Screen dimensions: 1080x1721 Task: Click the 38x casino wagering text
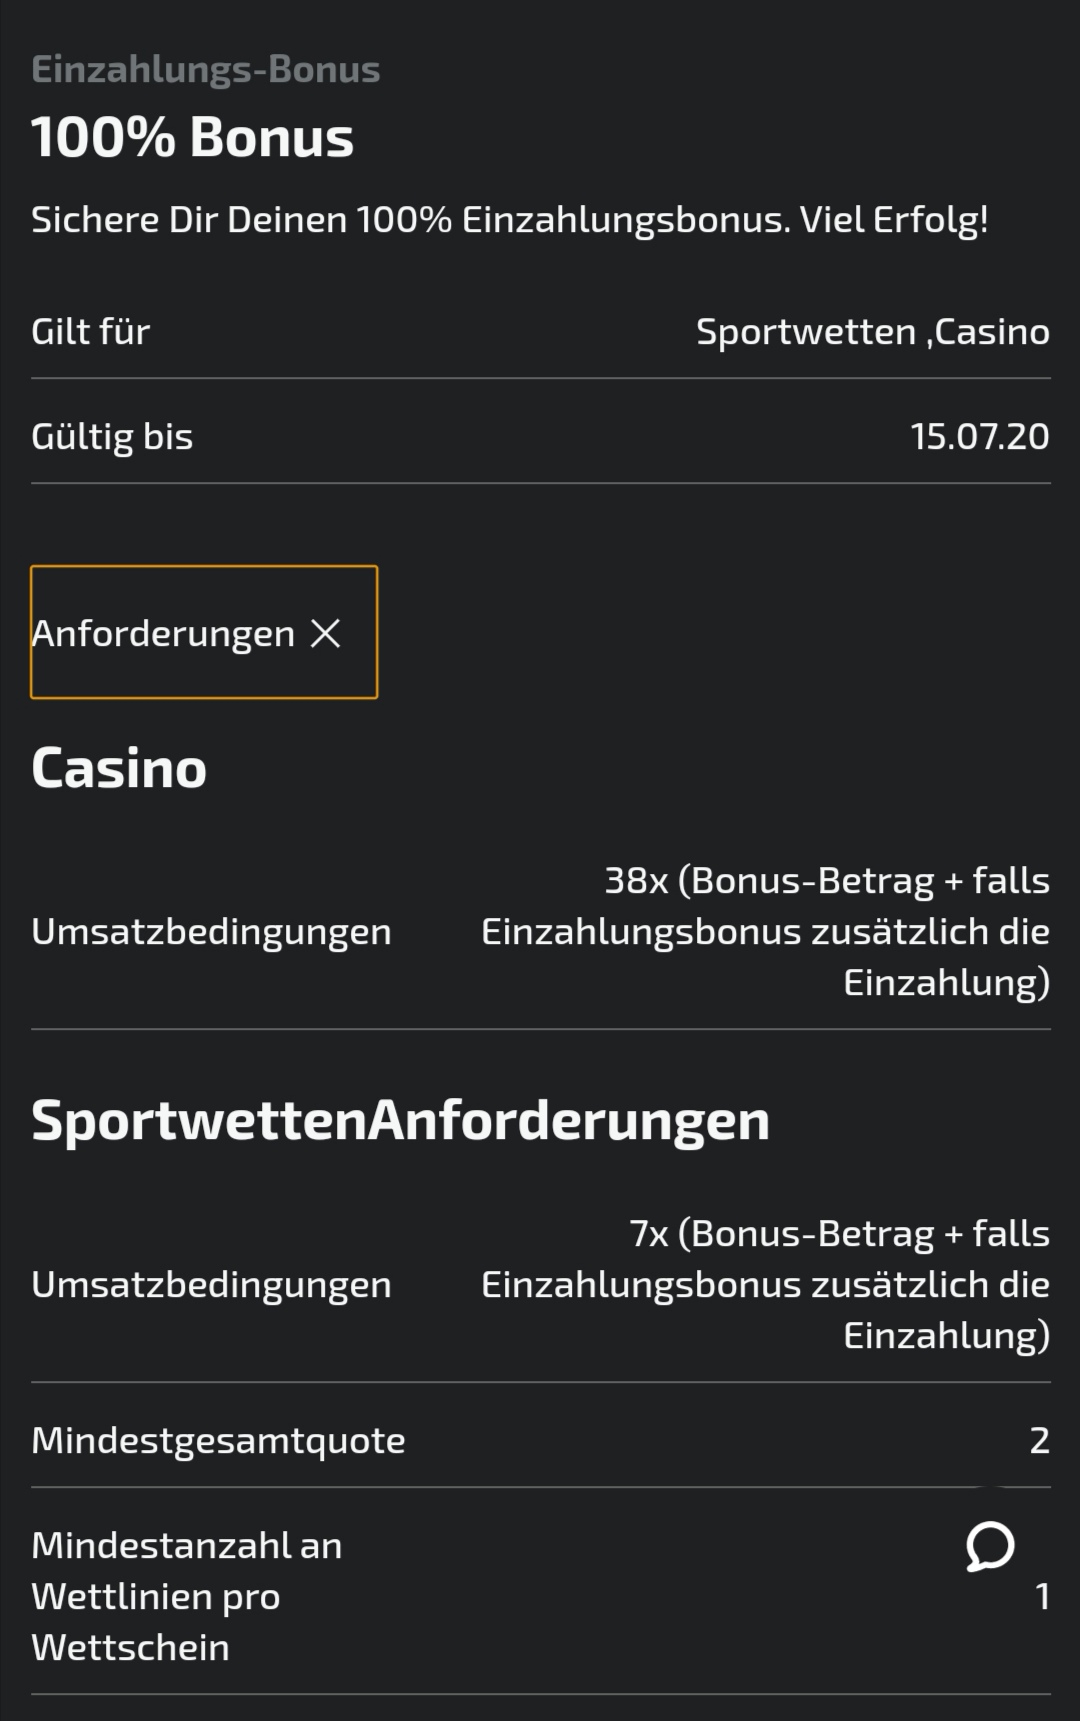pyautogui.click(x=766, y=931)
